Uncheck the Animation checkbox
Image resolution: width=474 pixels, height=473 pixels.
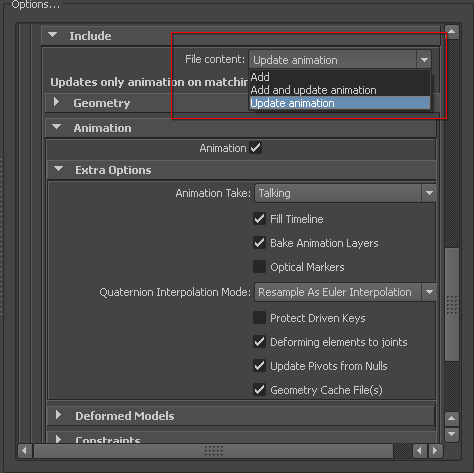pyautogui.click(x=256, y=148)
